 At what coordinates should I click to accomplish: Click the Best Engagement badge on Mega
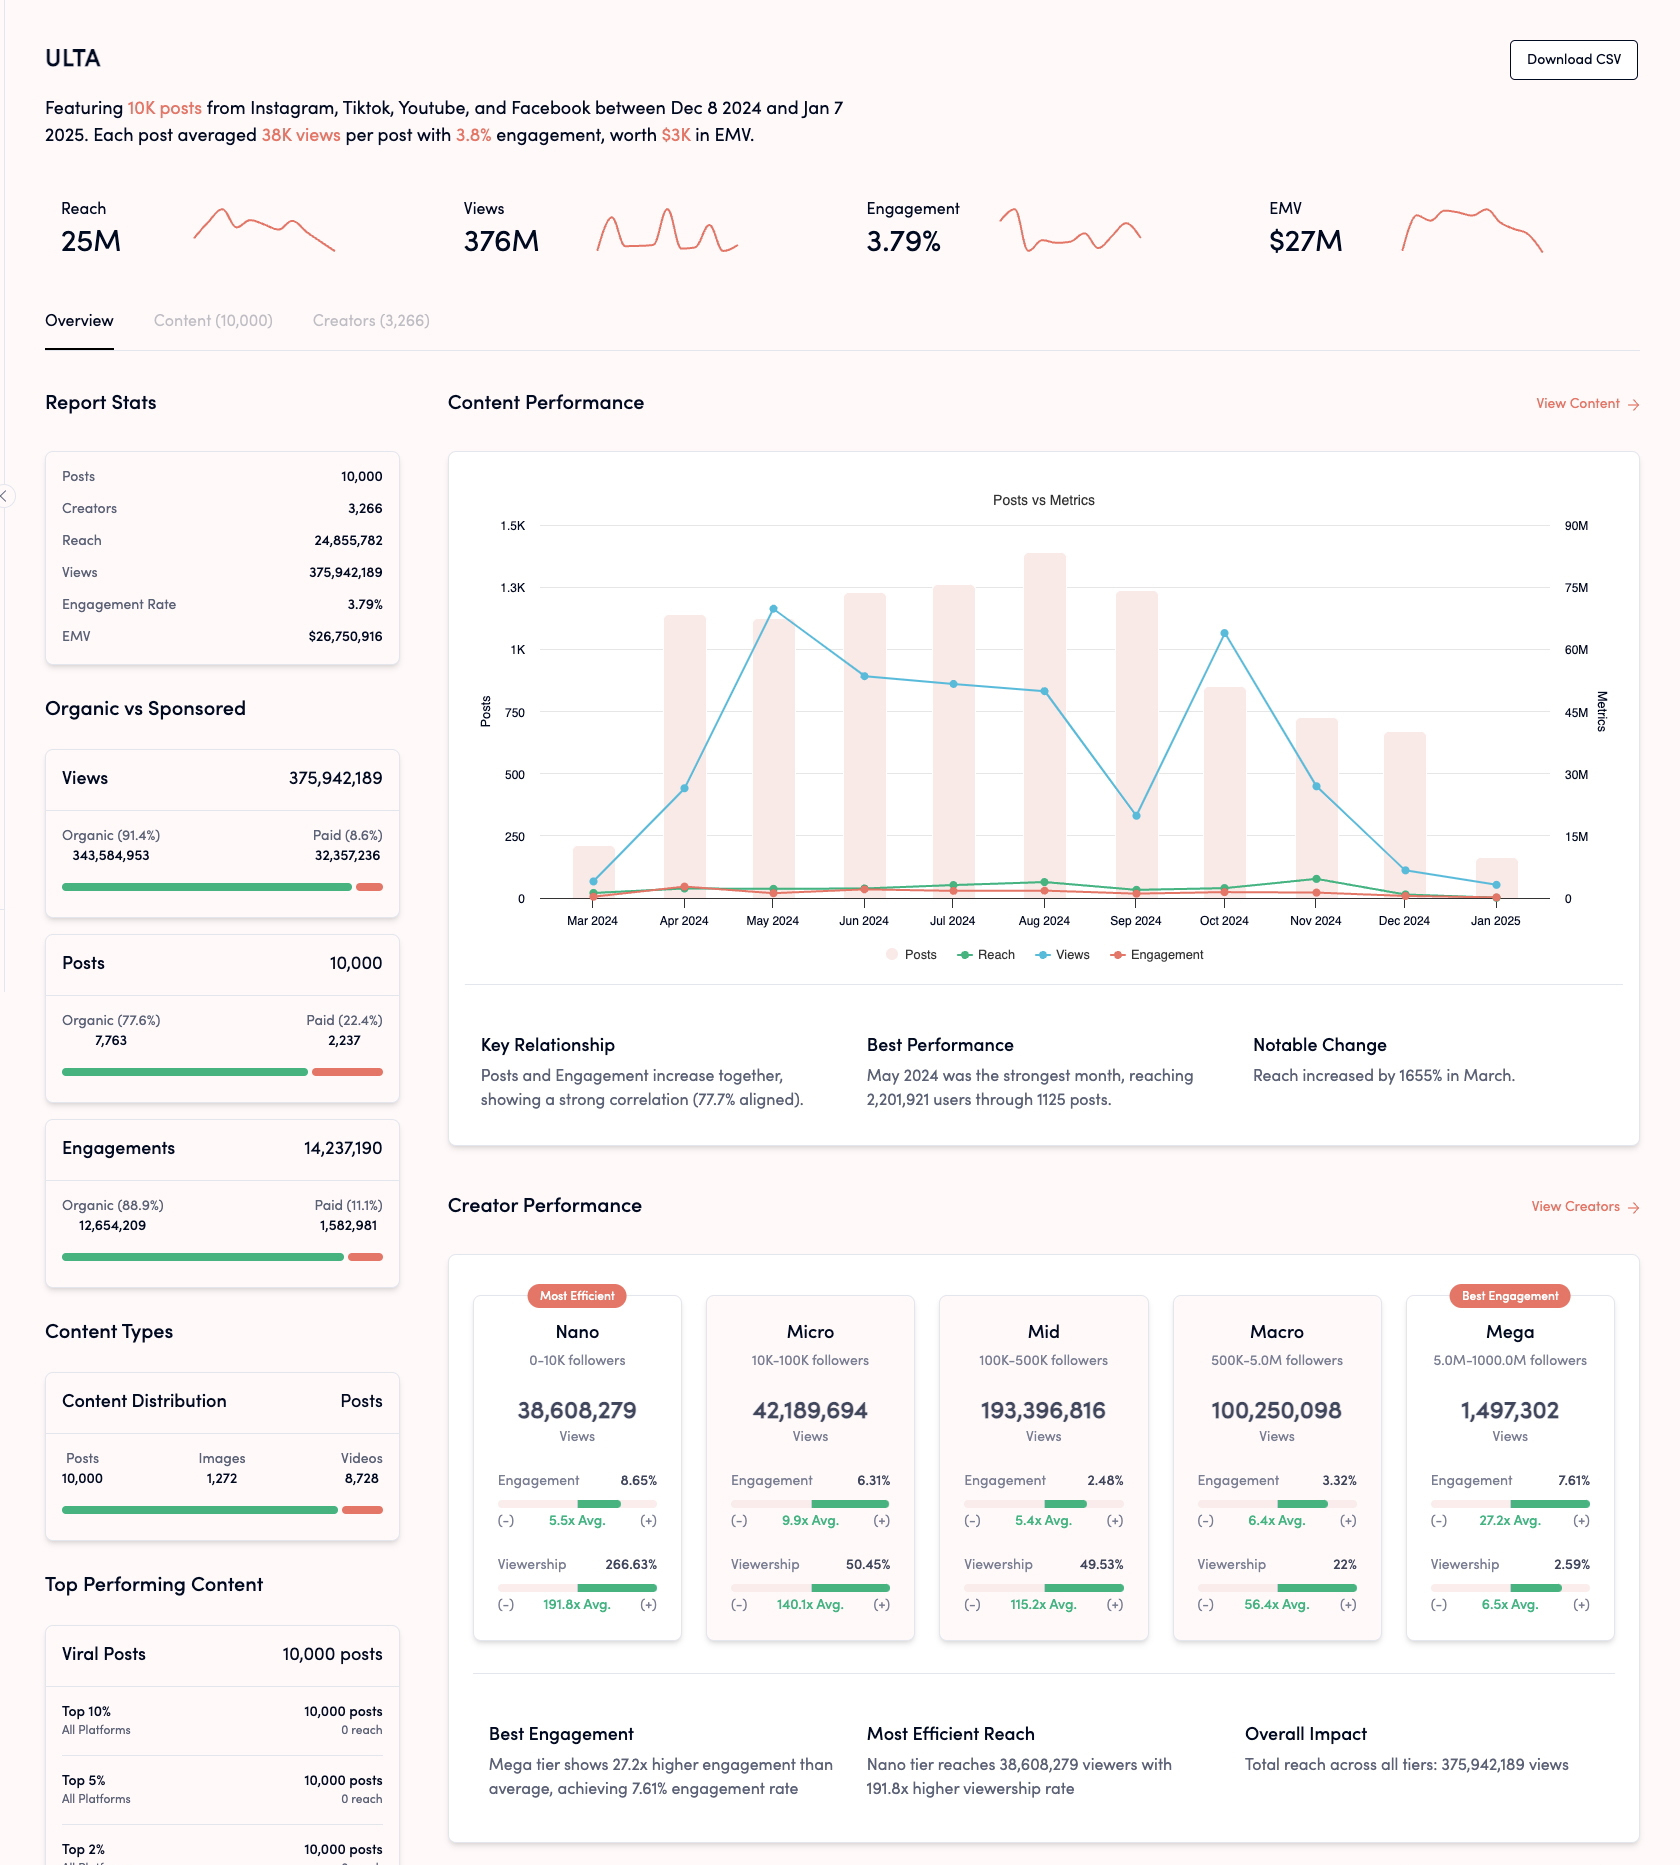point(1509,1296)
